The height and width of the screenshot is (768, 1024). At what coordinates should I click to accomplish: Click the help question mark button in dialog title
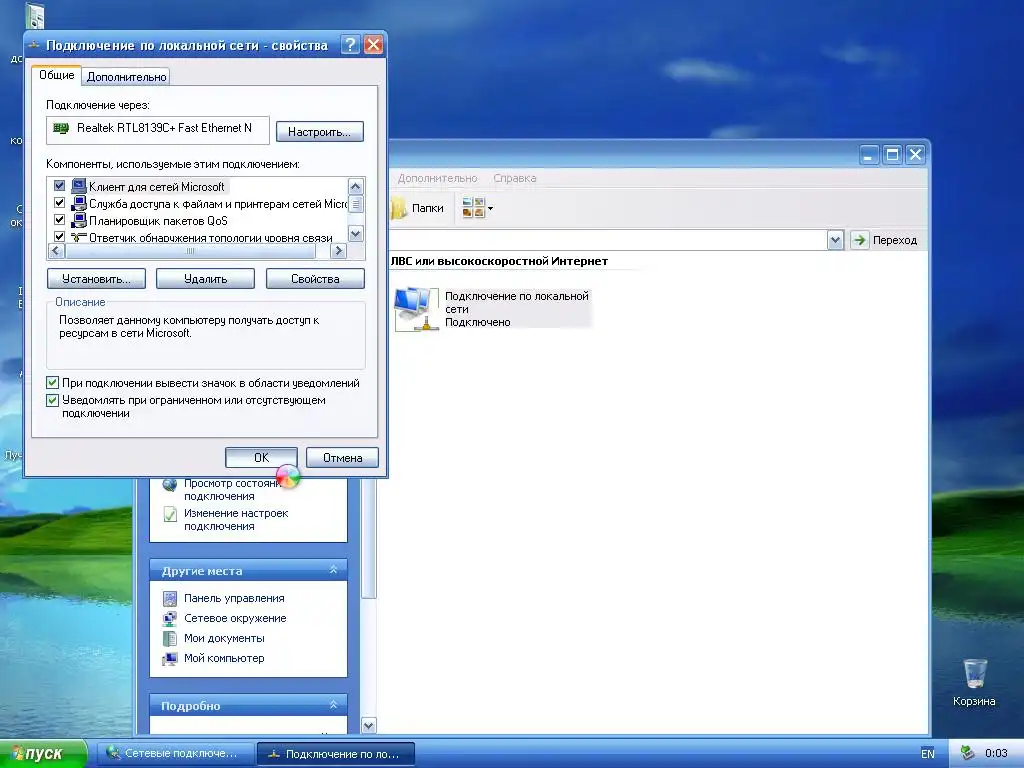click(x=350, y=44)
